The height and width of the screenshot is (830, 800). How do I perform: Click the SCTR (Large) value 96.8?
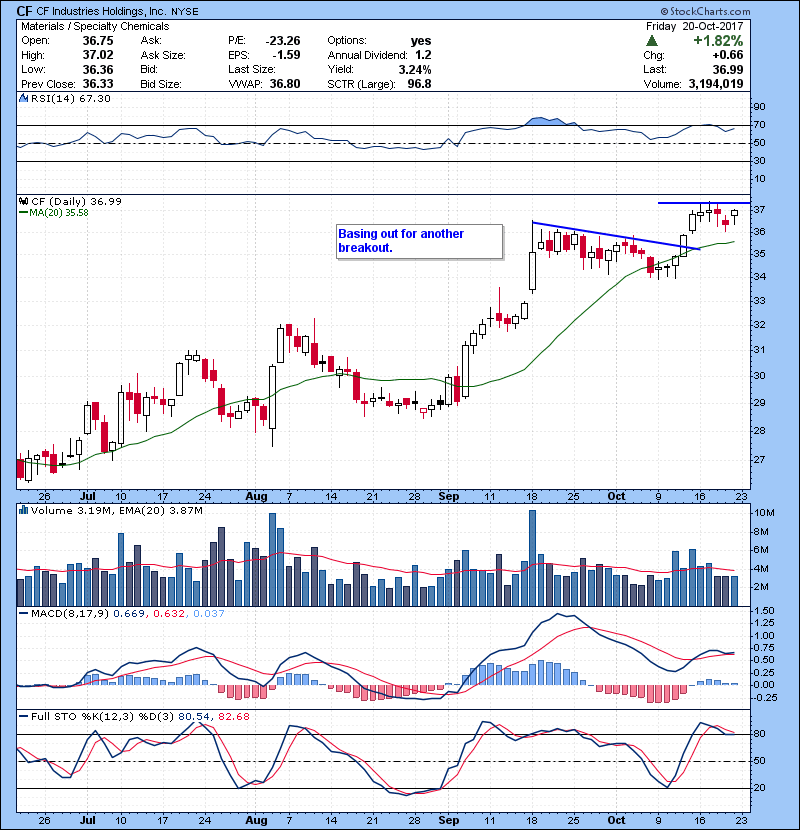[x=419, y=84]
